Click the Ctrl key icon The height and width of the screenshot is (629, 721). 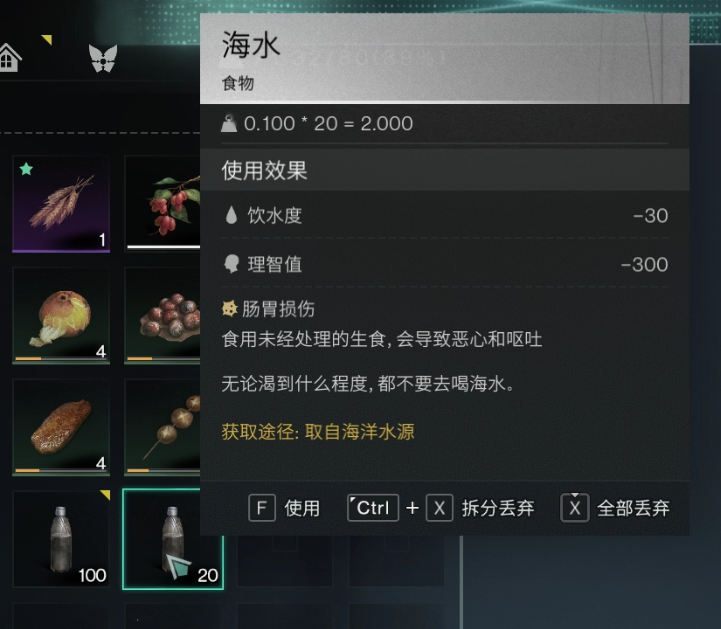[373, 508]
